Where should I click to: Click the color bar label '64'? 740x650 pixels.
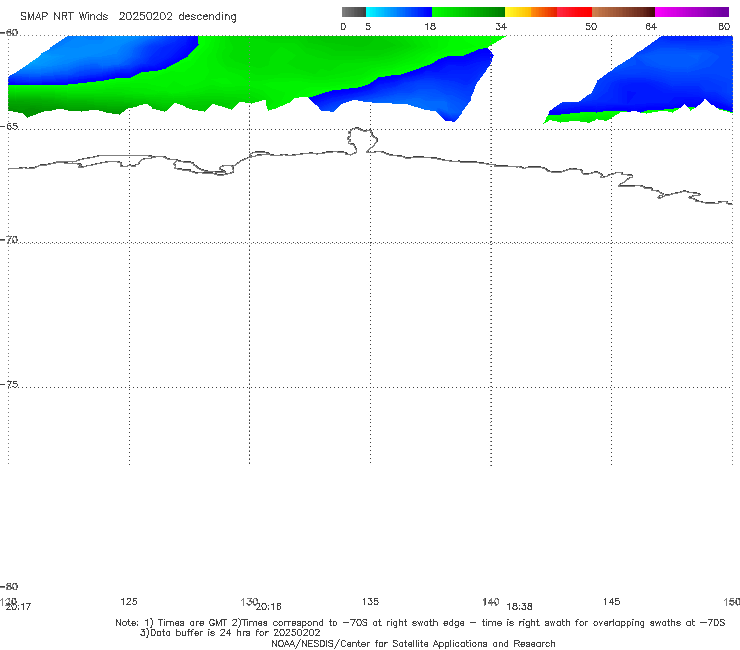tap(651, 27)
